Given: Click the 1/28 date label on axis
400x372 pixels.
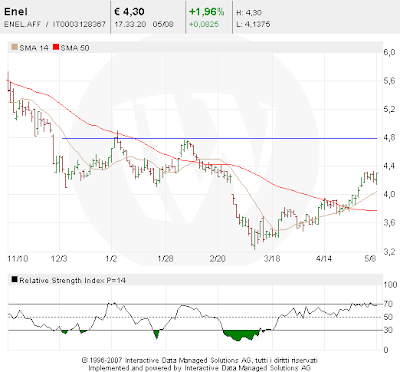Looking at the screenshot, I should coord(165,259).
